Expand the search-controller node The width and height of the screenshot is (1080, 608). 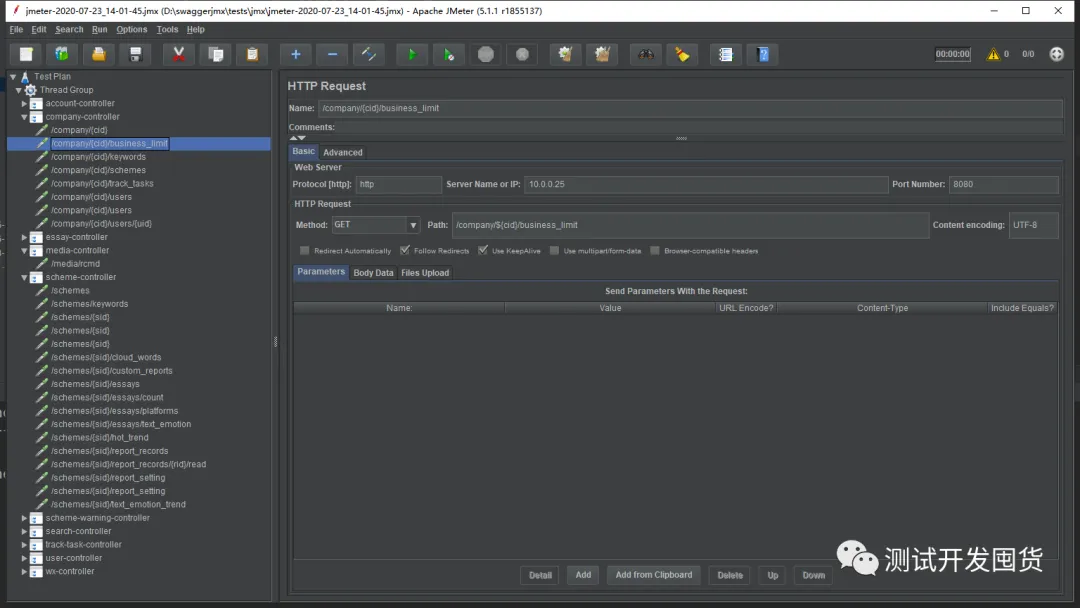click(x=24, y=532)
